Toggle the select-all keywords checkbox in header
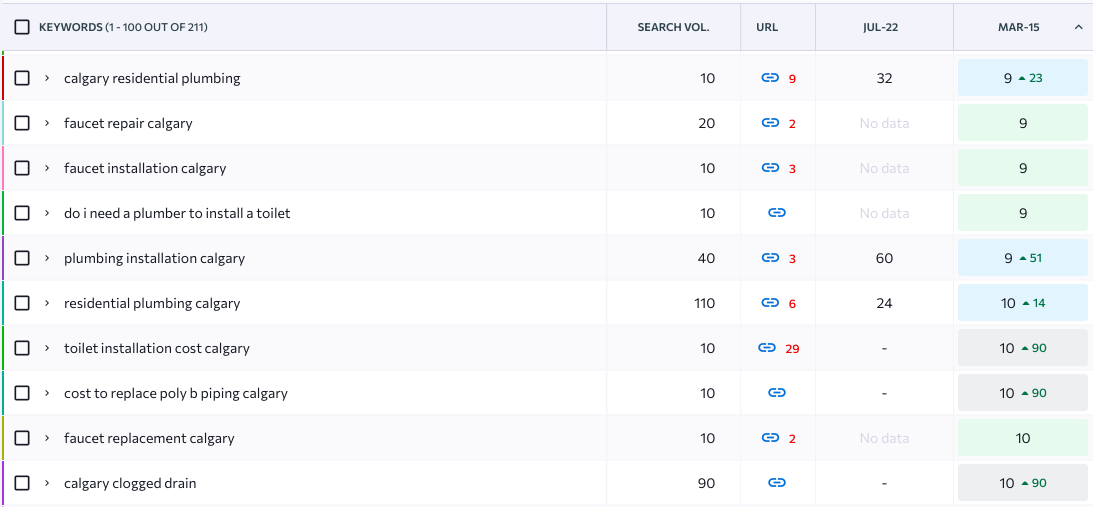This screenshot has height=507, width=1093. (22, 27)
